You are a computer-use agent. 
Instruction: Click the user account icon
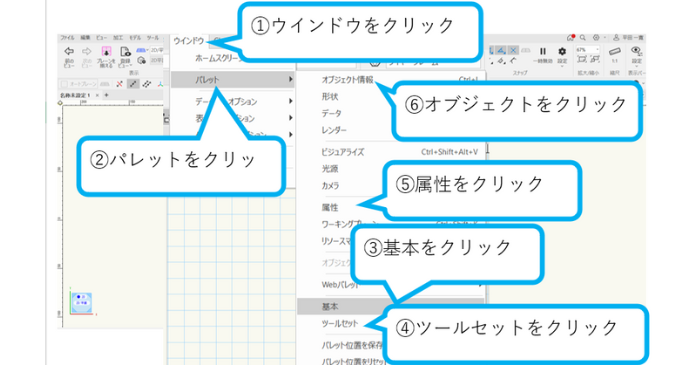pos(616,38)
